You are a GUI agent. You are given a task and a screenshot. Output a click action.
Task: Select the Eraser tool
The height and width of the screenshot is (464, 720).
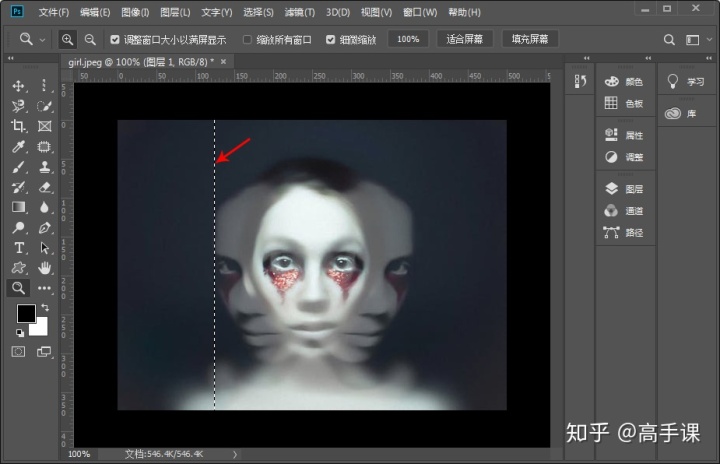point(44,187)
